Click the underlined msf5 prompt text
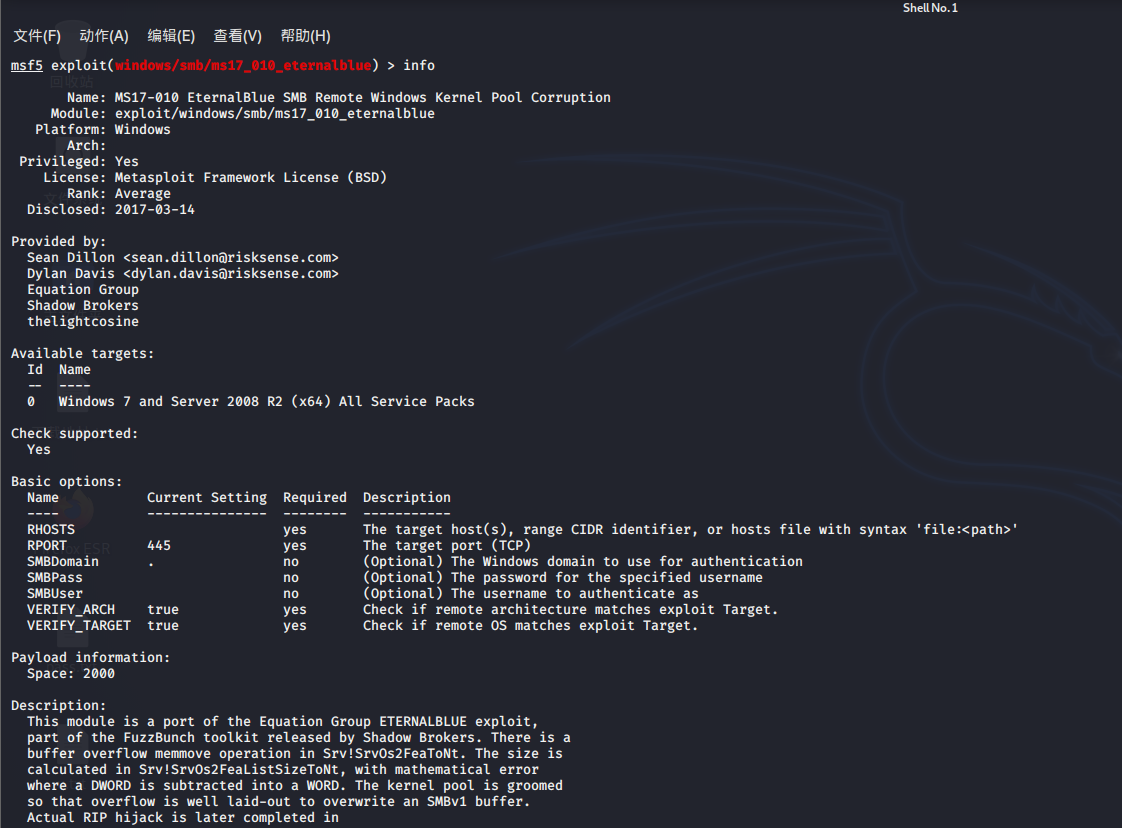Viewport: 1122px width, 828px height. coord(26,66)
